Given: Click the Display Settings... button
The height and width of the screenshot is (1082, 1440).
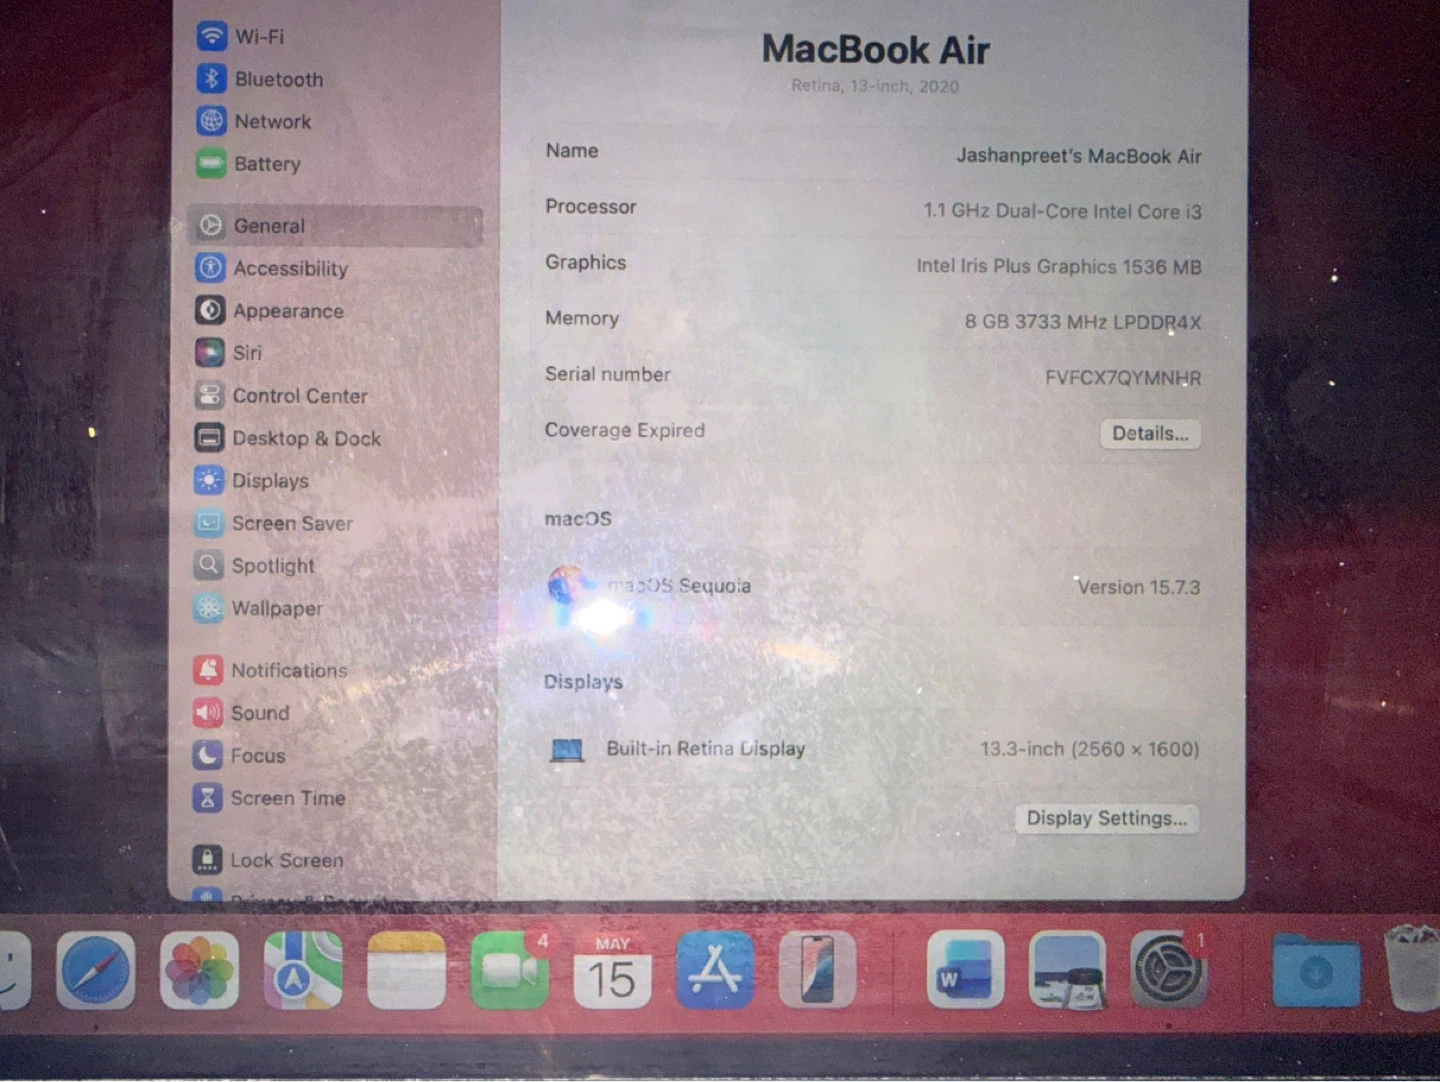Looking at the screenshot, I should [x=1107, y=819].
